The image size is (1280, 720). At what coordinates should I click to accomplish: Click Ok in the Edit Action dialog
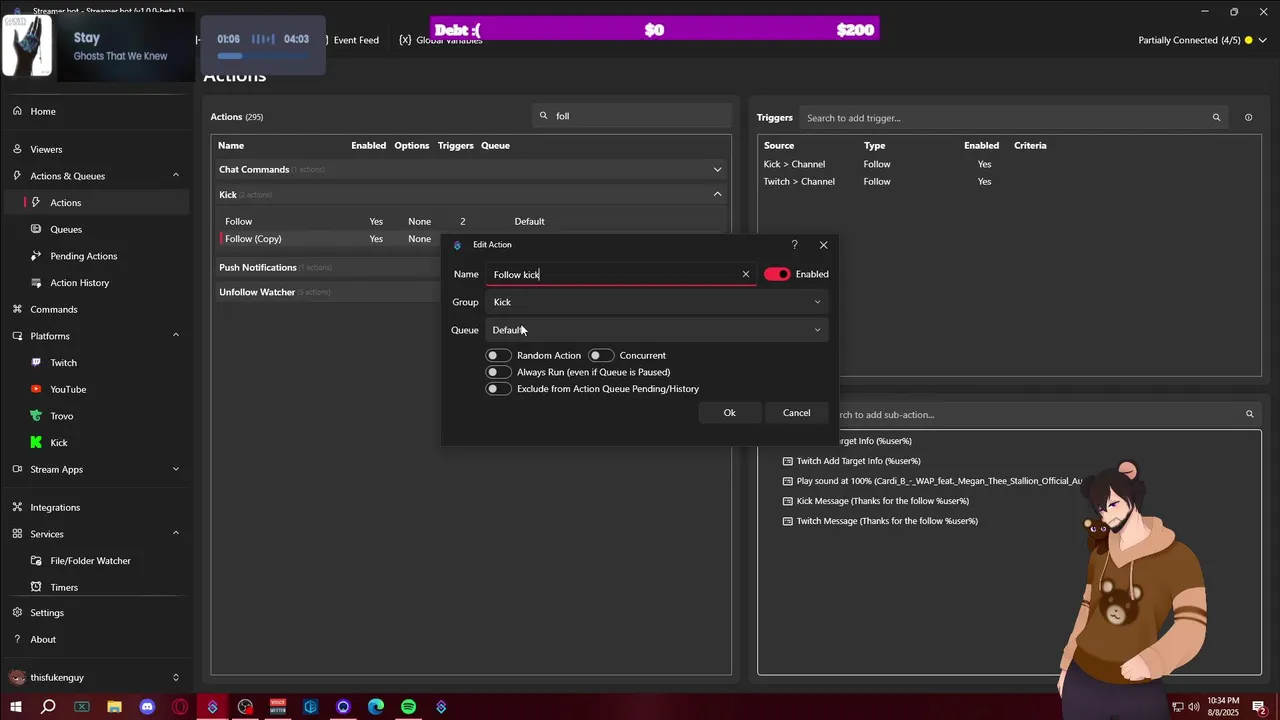(730, 413)
